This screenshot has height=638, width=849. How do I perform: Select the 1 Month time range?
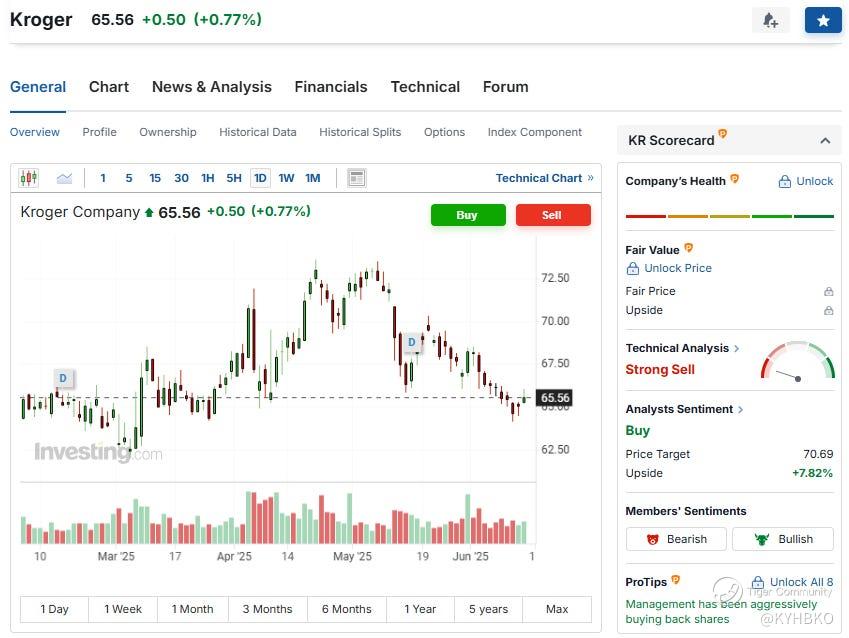(193, 609)
